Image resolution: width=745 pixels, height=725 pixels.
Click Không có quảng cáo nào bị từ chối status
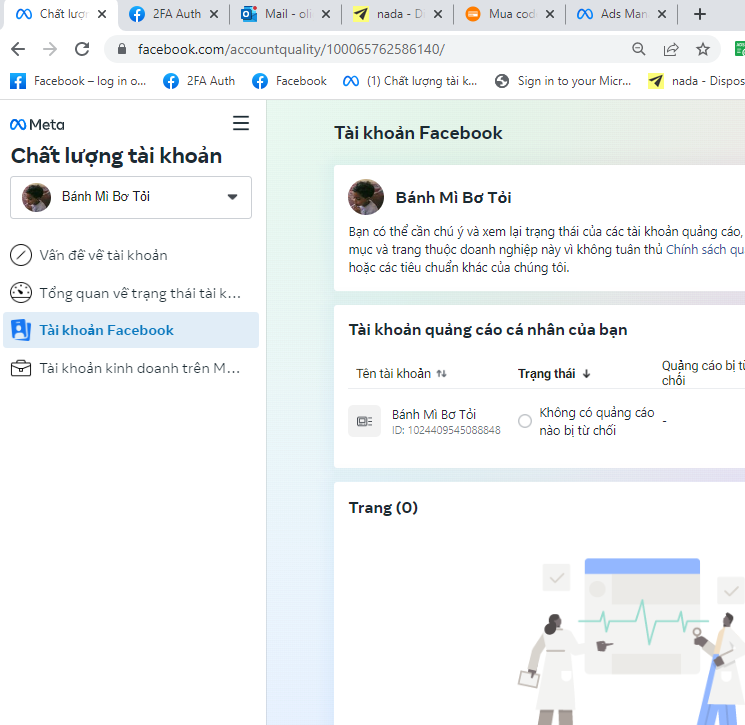[x=596, y=421]
